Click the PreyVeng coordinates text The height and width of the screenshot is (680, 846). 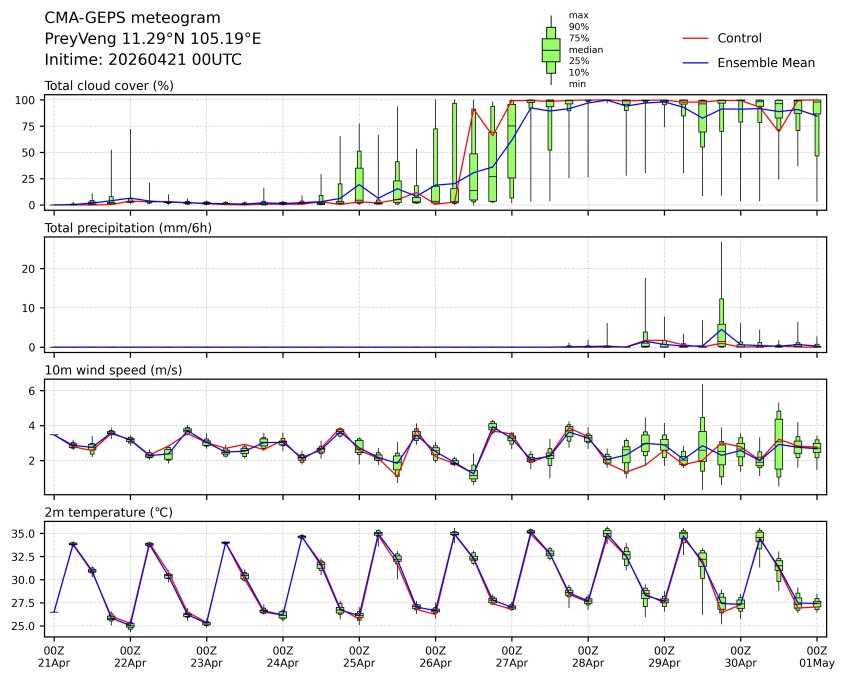click(x=153, y=39)
